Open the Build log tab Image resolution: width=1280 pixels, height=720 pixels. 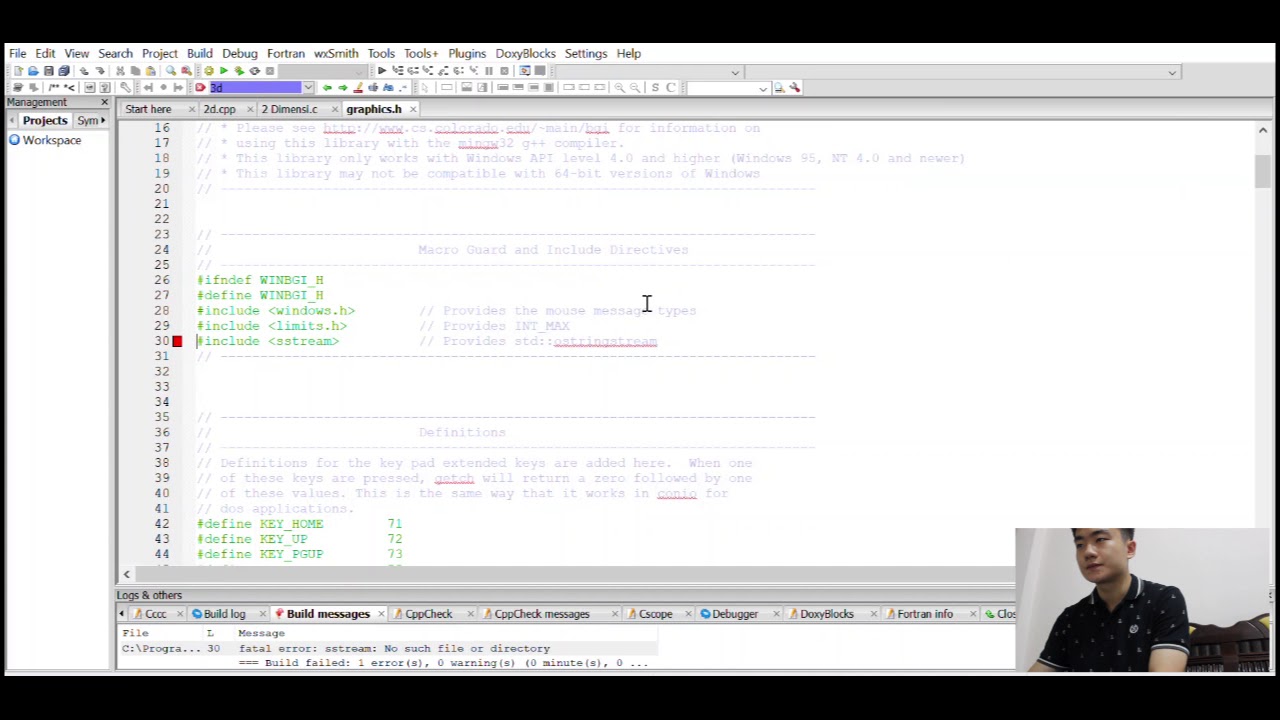coord(224,614)
